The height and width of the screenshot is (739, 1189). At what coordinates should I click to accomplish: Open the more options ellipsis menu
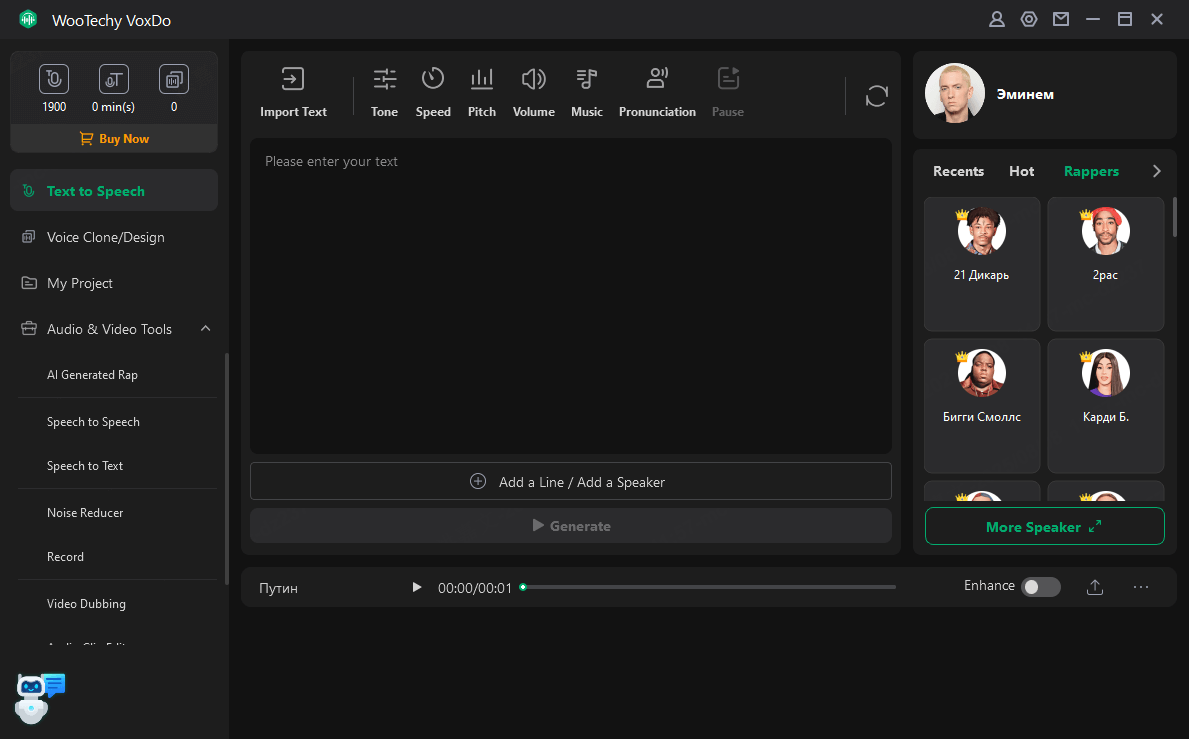click(1141, 587)
